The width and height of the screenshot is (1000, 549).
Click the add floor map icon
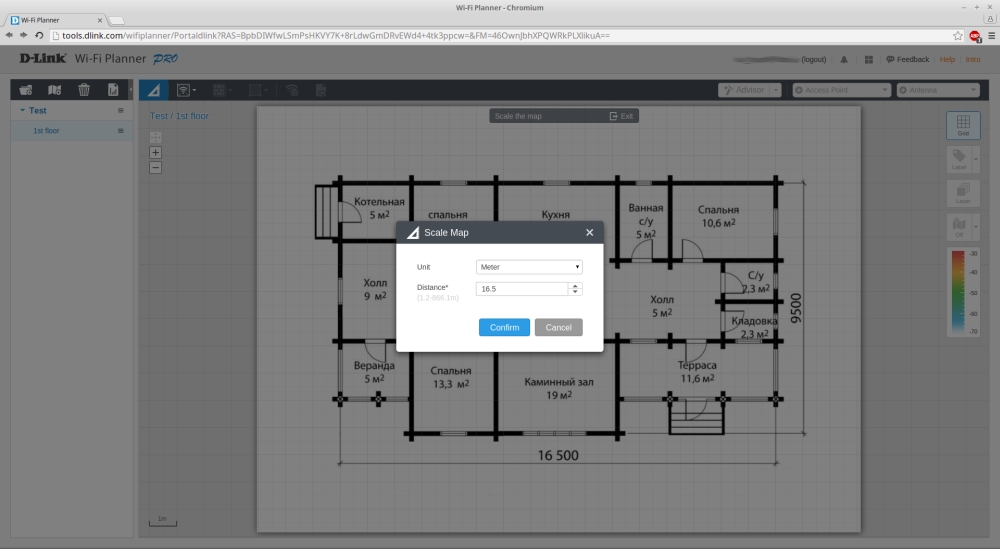55,90
